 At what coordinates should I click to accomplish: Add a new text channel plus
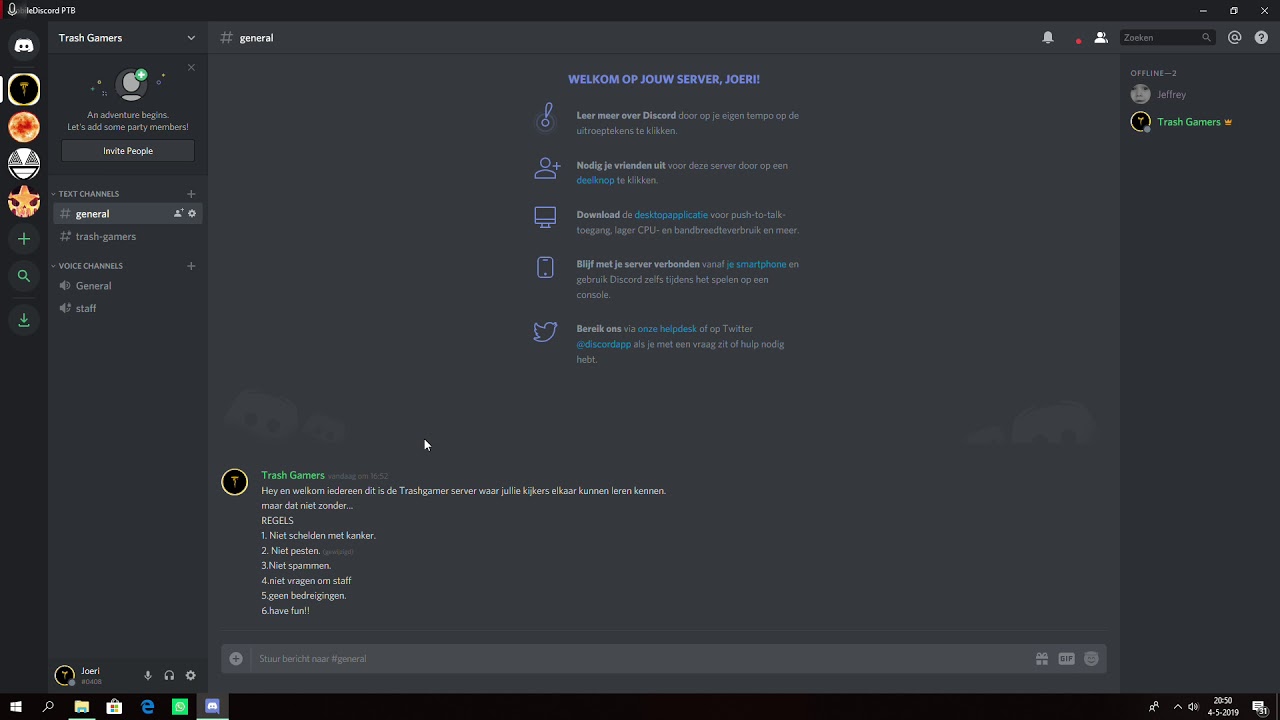[191, 194]
